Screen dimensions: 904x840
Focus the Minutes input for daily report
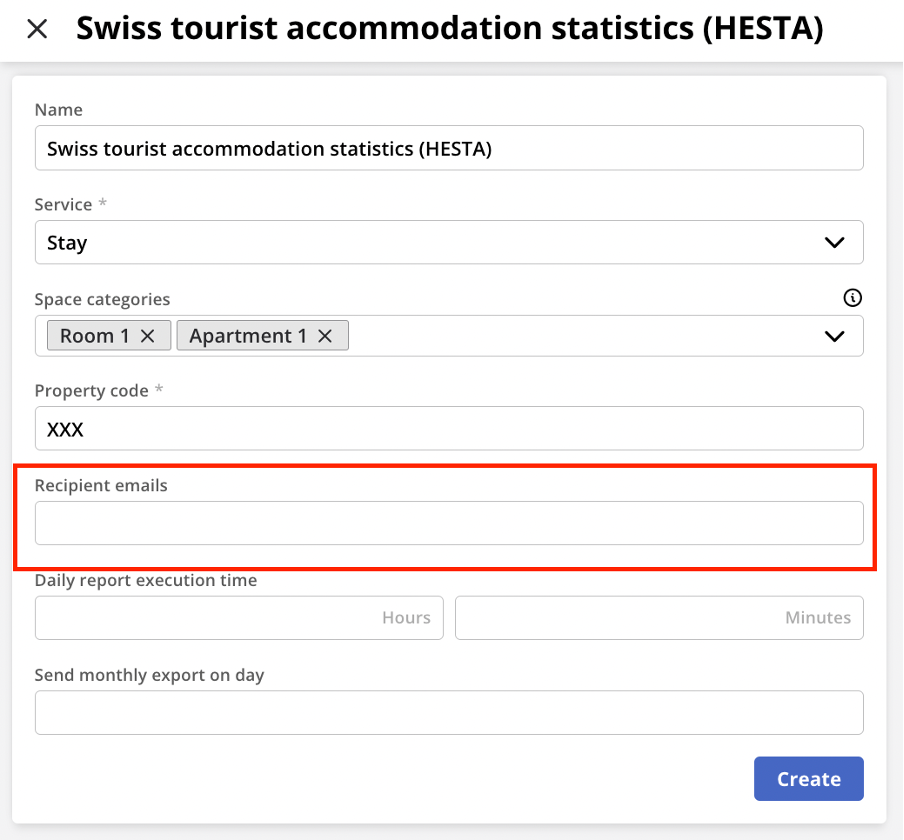pos(659,617)
